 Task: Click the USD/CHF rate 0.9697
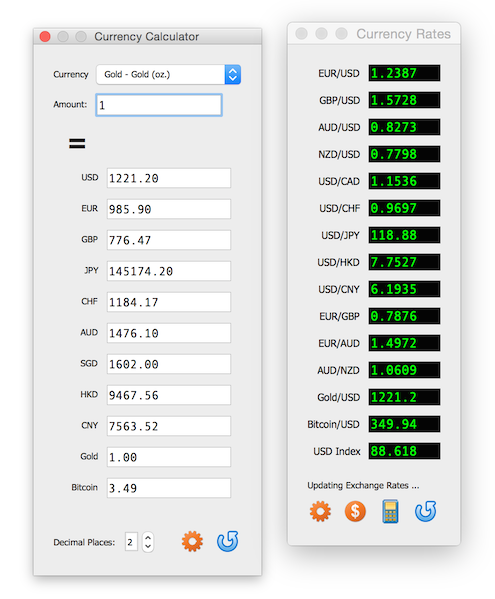click(404, 208)
